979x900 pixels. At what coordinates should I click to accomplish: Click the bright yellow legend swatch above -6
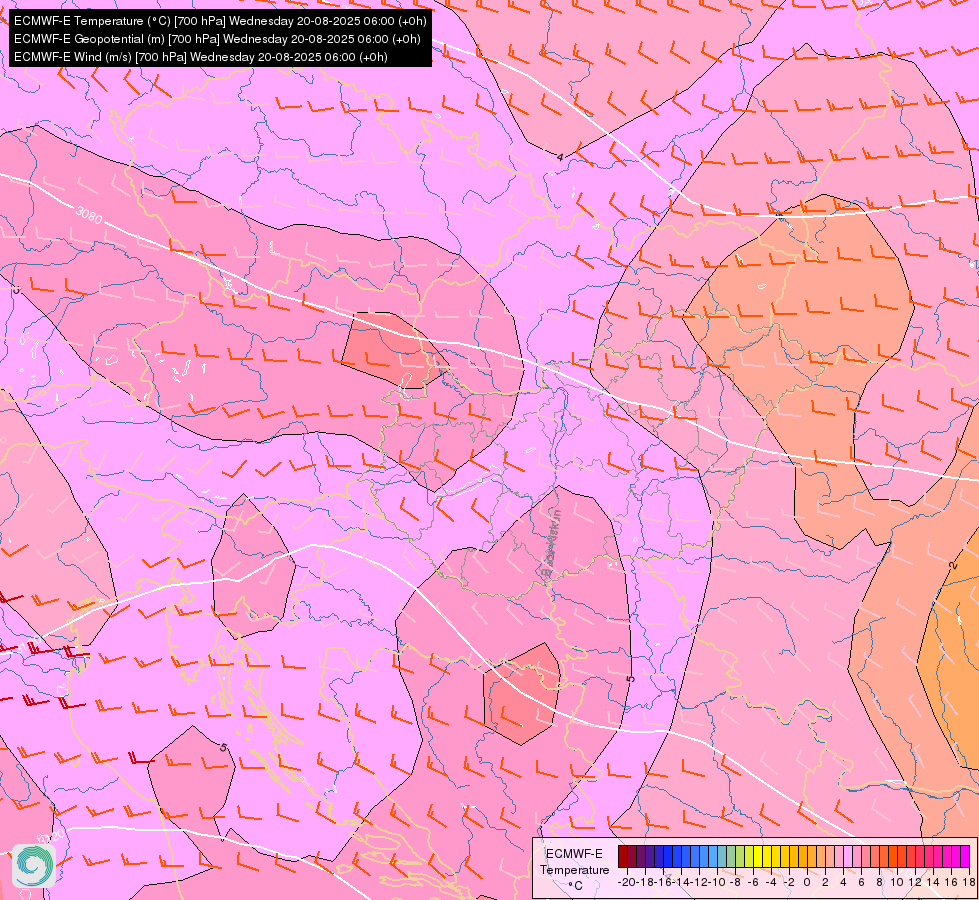[758, 856]
